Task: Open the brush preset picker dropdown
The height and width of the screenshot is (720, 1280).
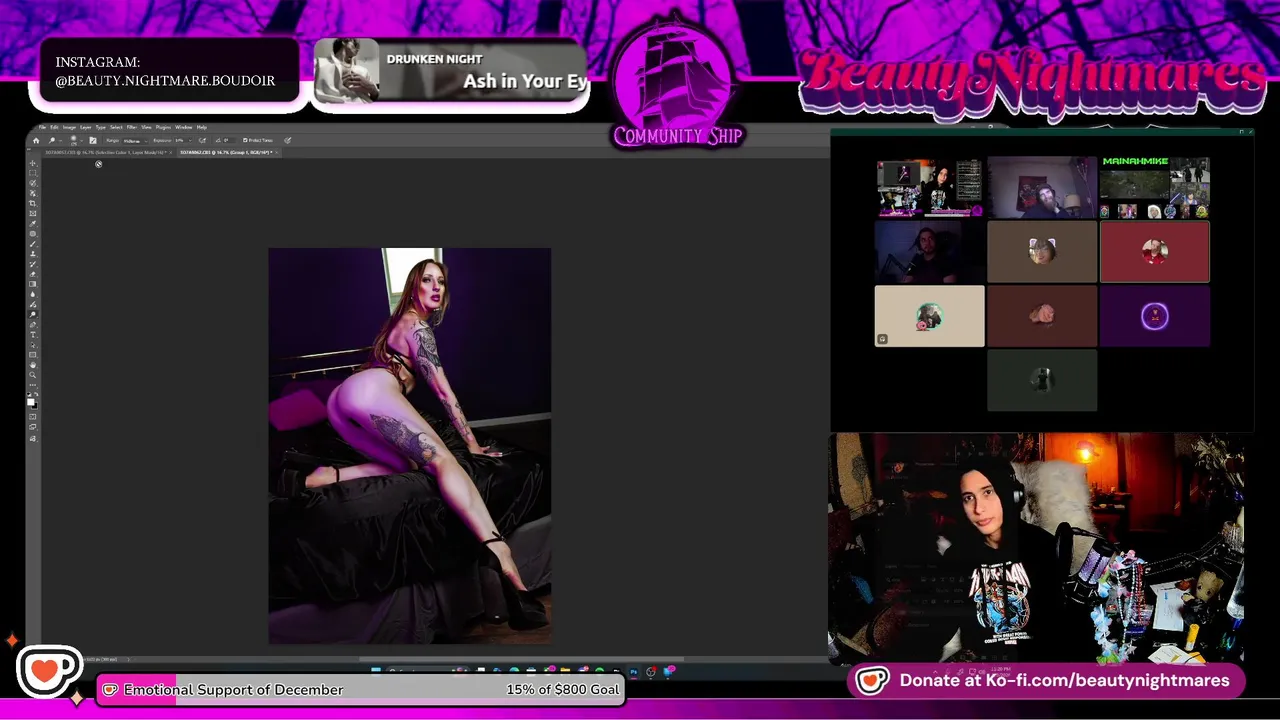Action: (81, 141)
